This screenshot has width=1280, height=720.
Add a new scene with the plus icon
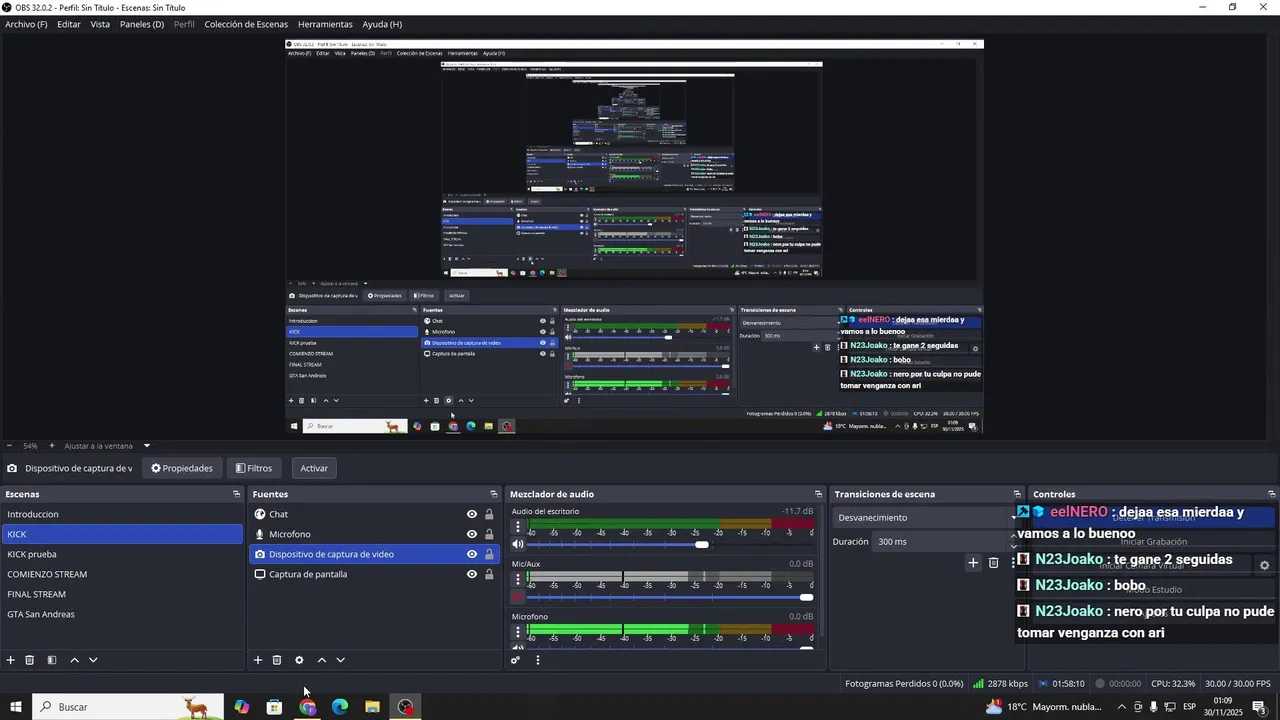click(x=11, y=660)
